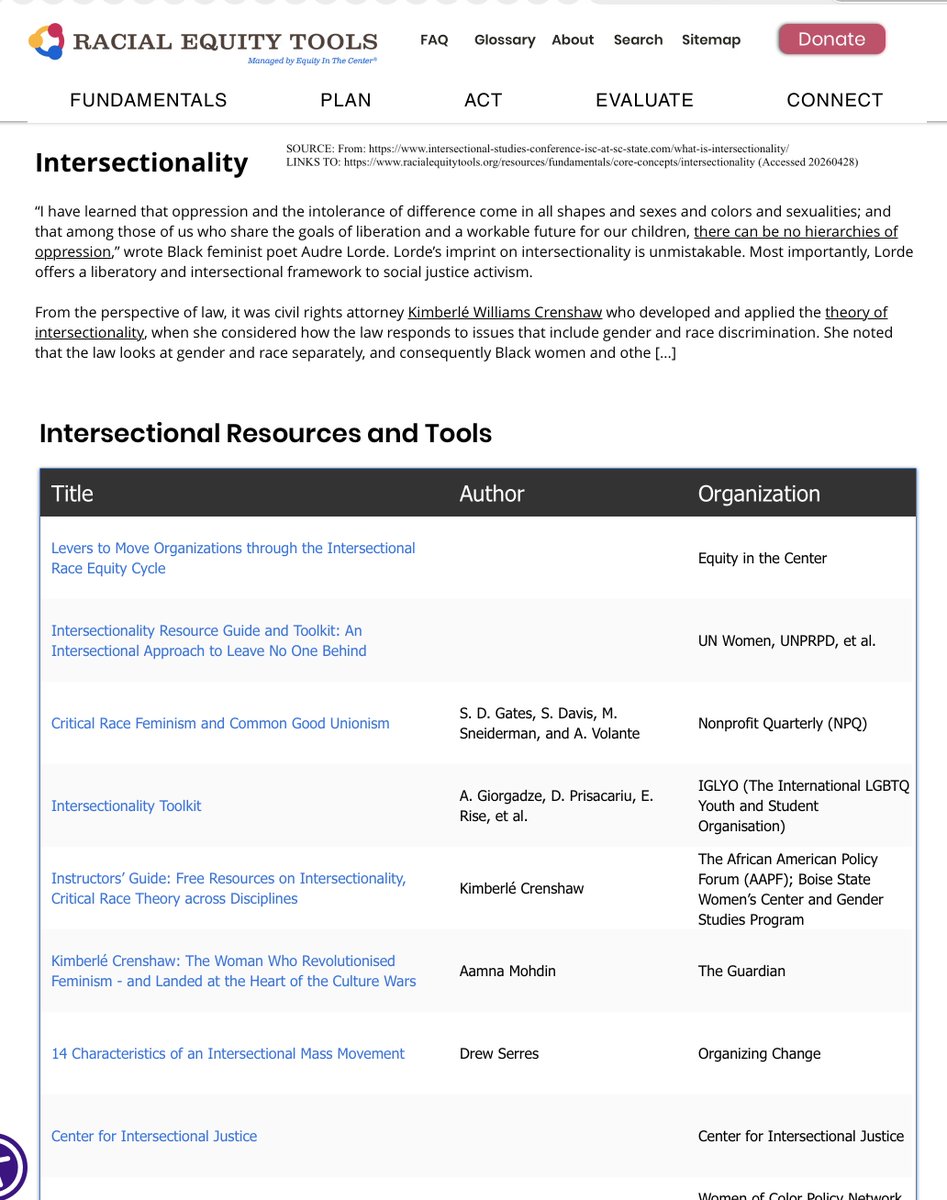The width and height of the screenshot is (947, 1200).
Task: Open the 'Kimberlé Crenshaw: The Woman Who Revolutionised Feminism' article
Action: click(x=234, y=971)
